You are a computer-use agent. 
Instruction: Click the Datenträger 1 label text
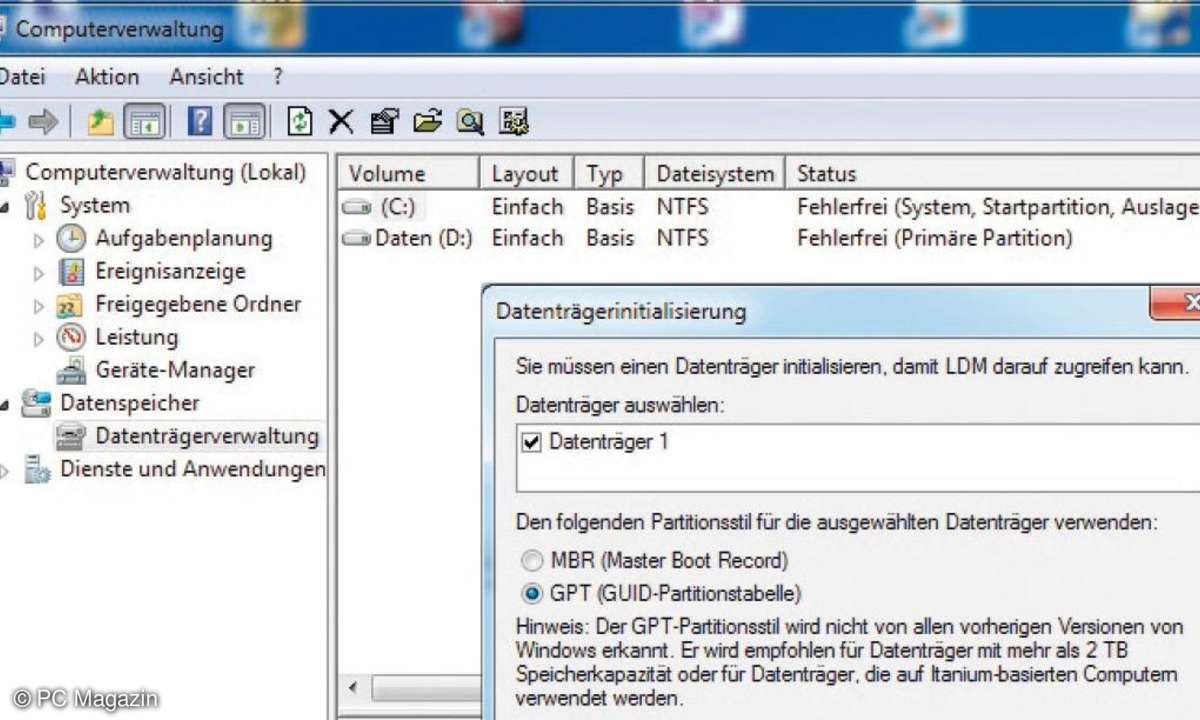(609, 442)
